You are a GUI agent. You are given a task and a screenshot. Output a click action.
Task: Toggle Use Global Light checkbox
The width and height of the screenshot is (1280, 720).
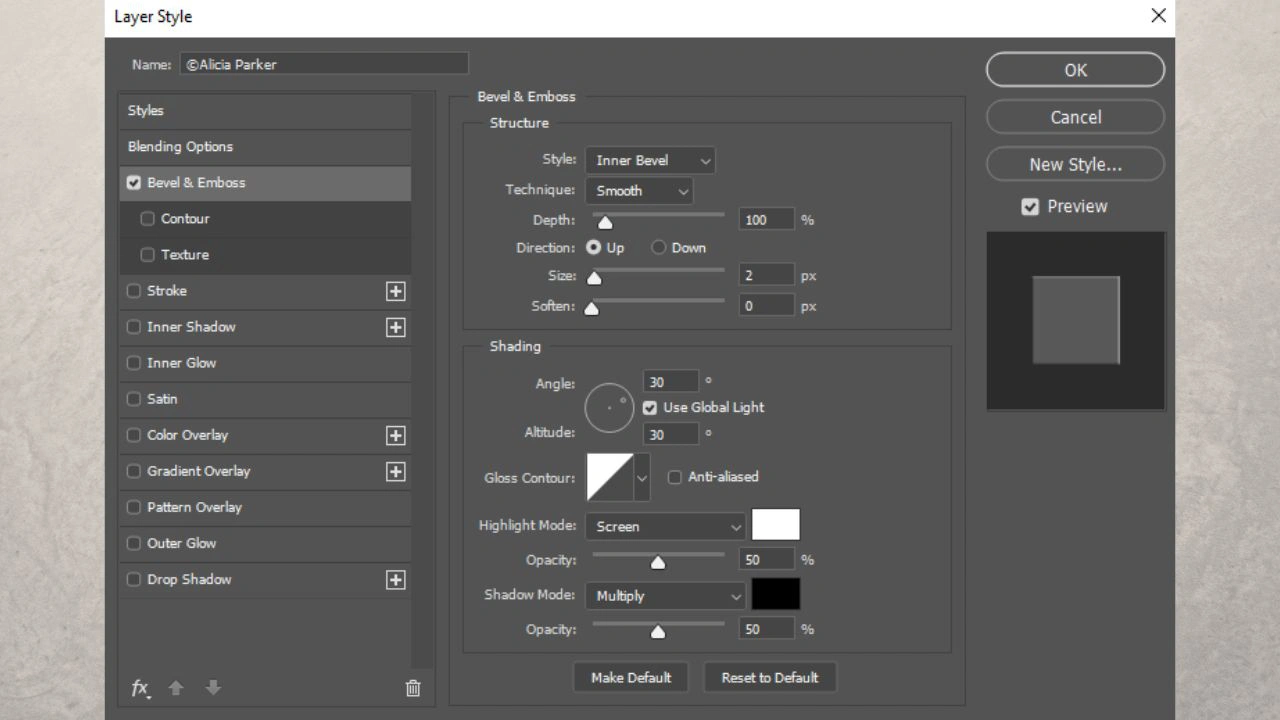[650, 408]
